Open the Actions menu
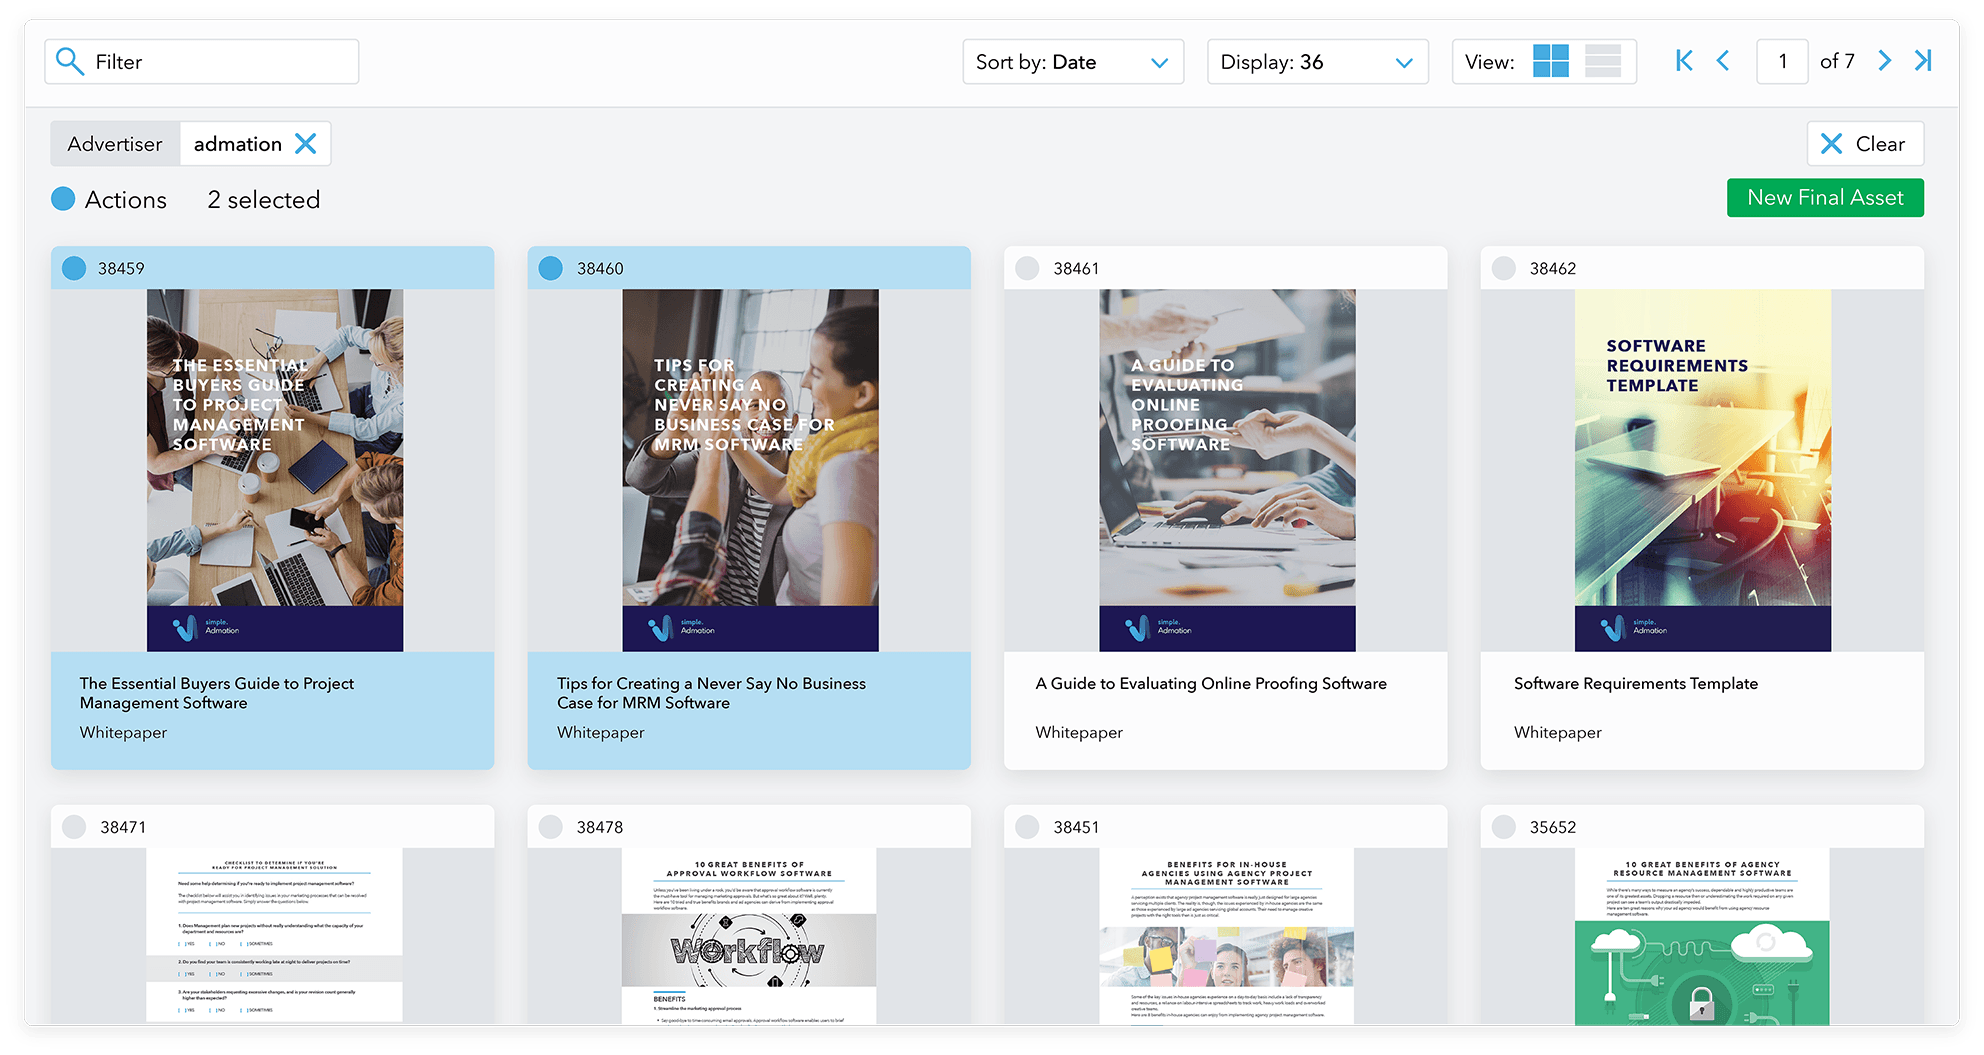 (x=110, y=199)
